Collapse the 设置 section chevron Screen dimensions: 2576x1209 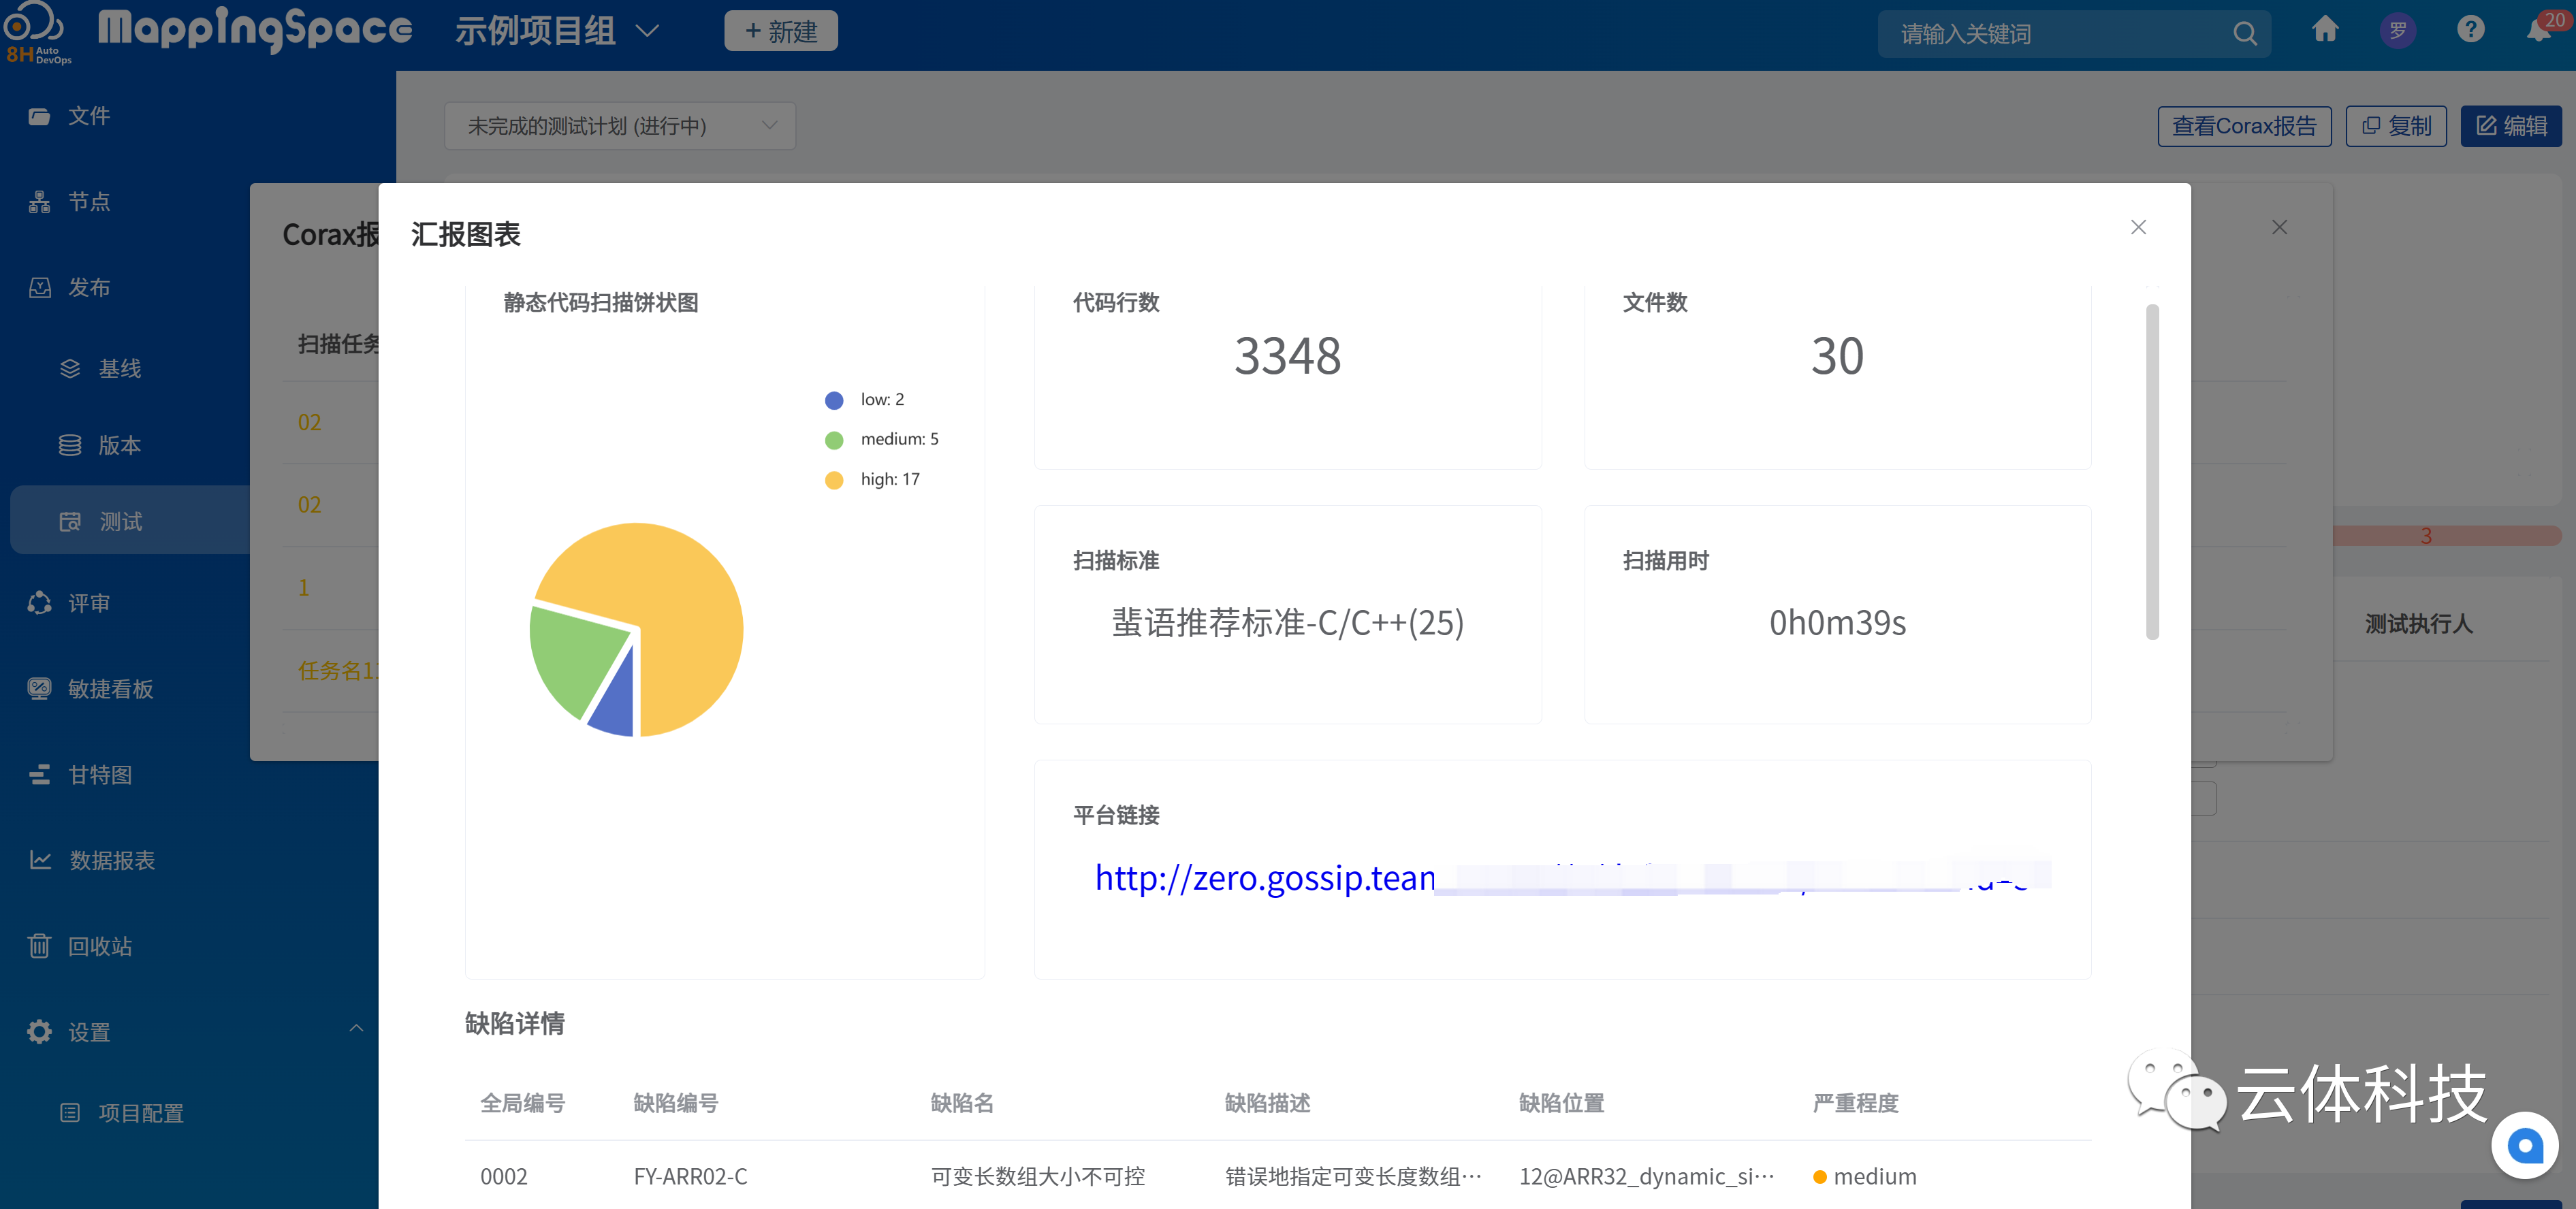coord(356,1029)
